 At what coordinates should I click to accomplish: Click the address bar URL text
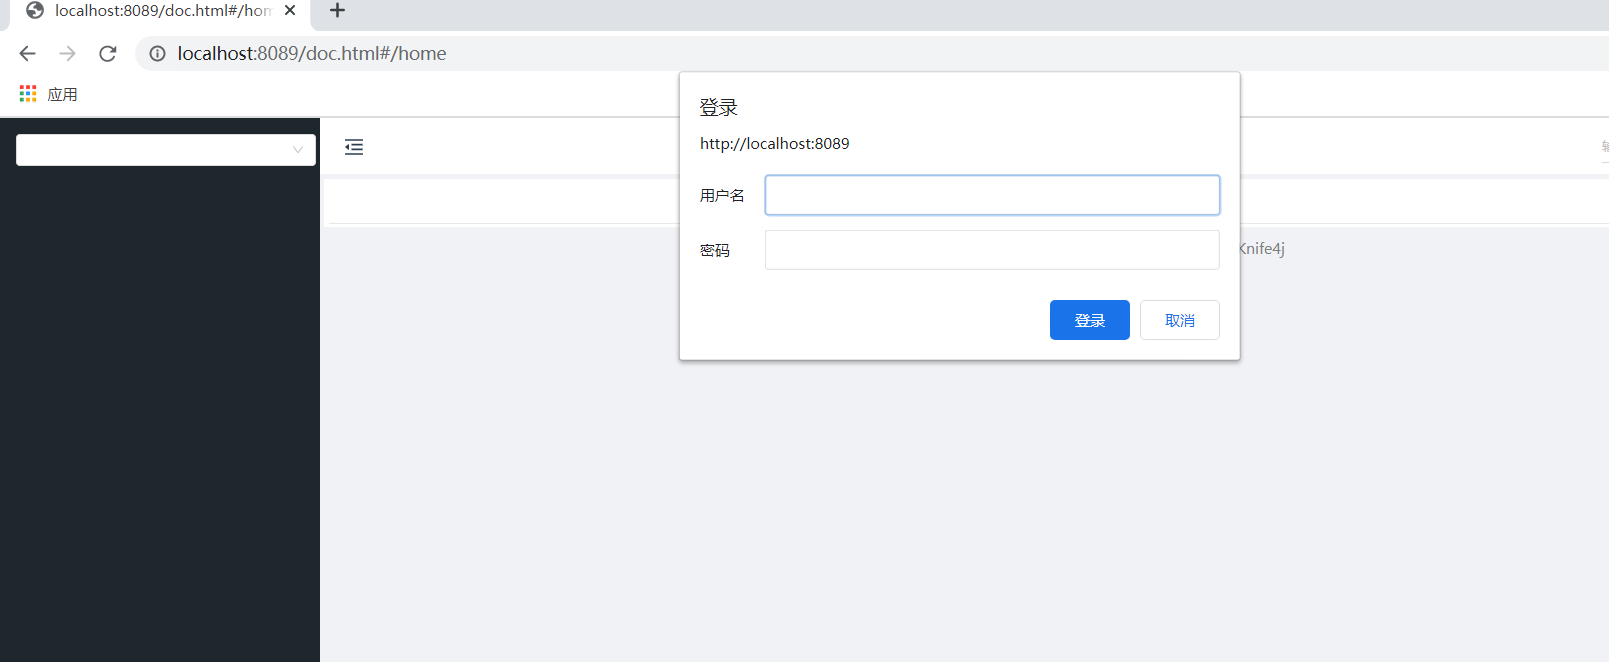point(312,54)
